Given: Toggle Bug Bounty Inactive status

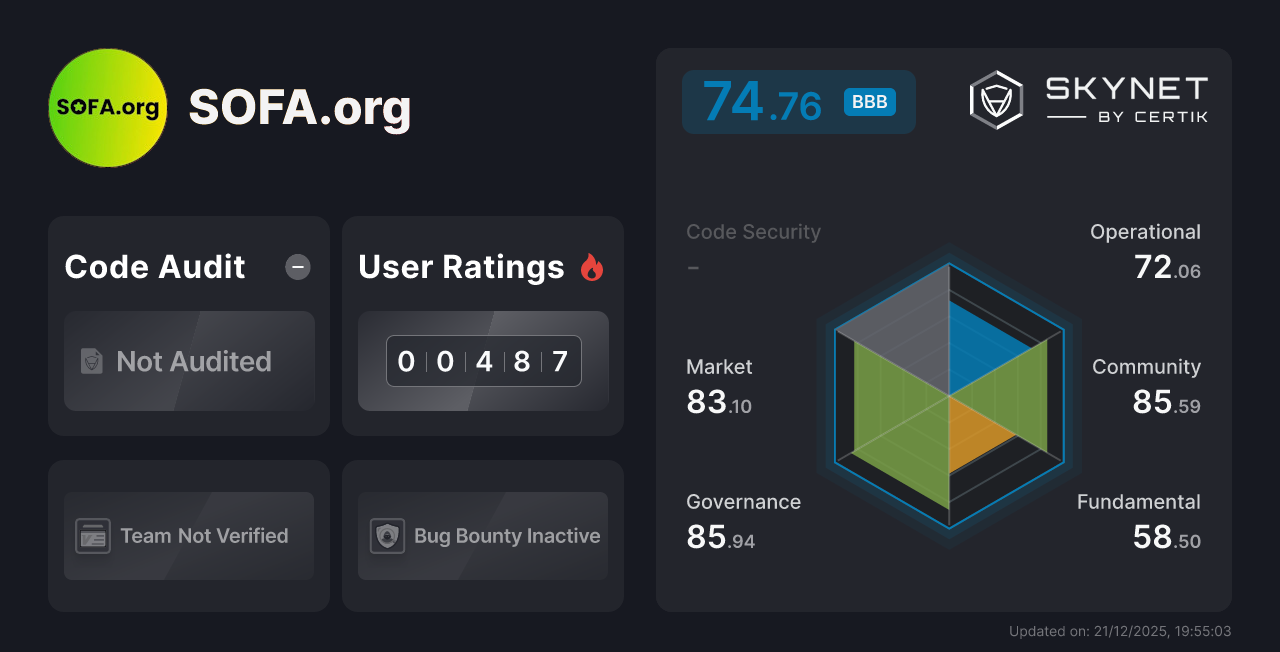Looking at the screenshot, I should 482,536.
